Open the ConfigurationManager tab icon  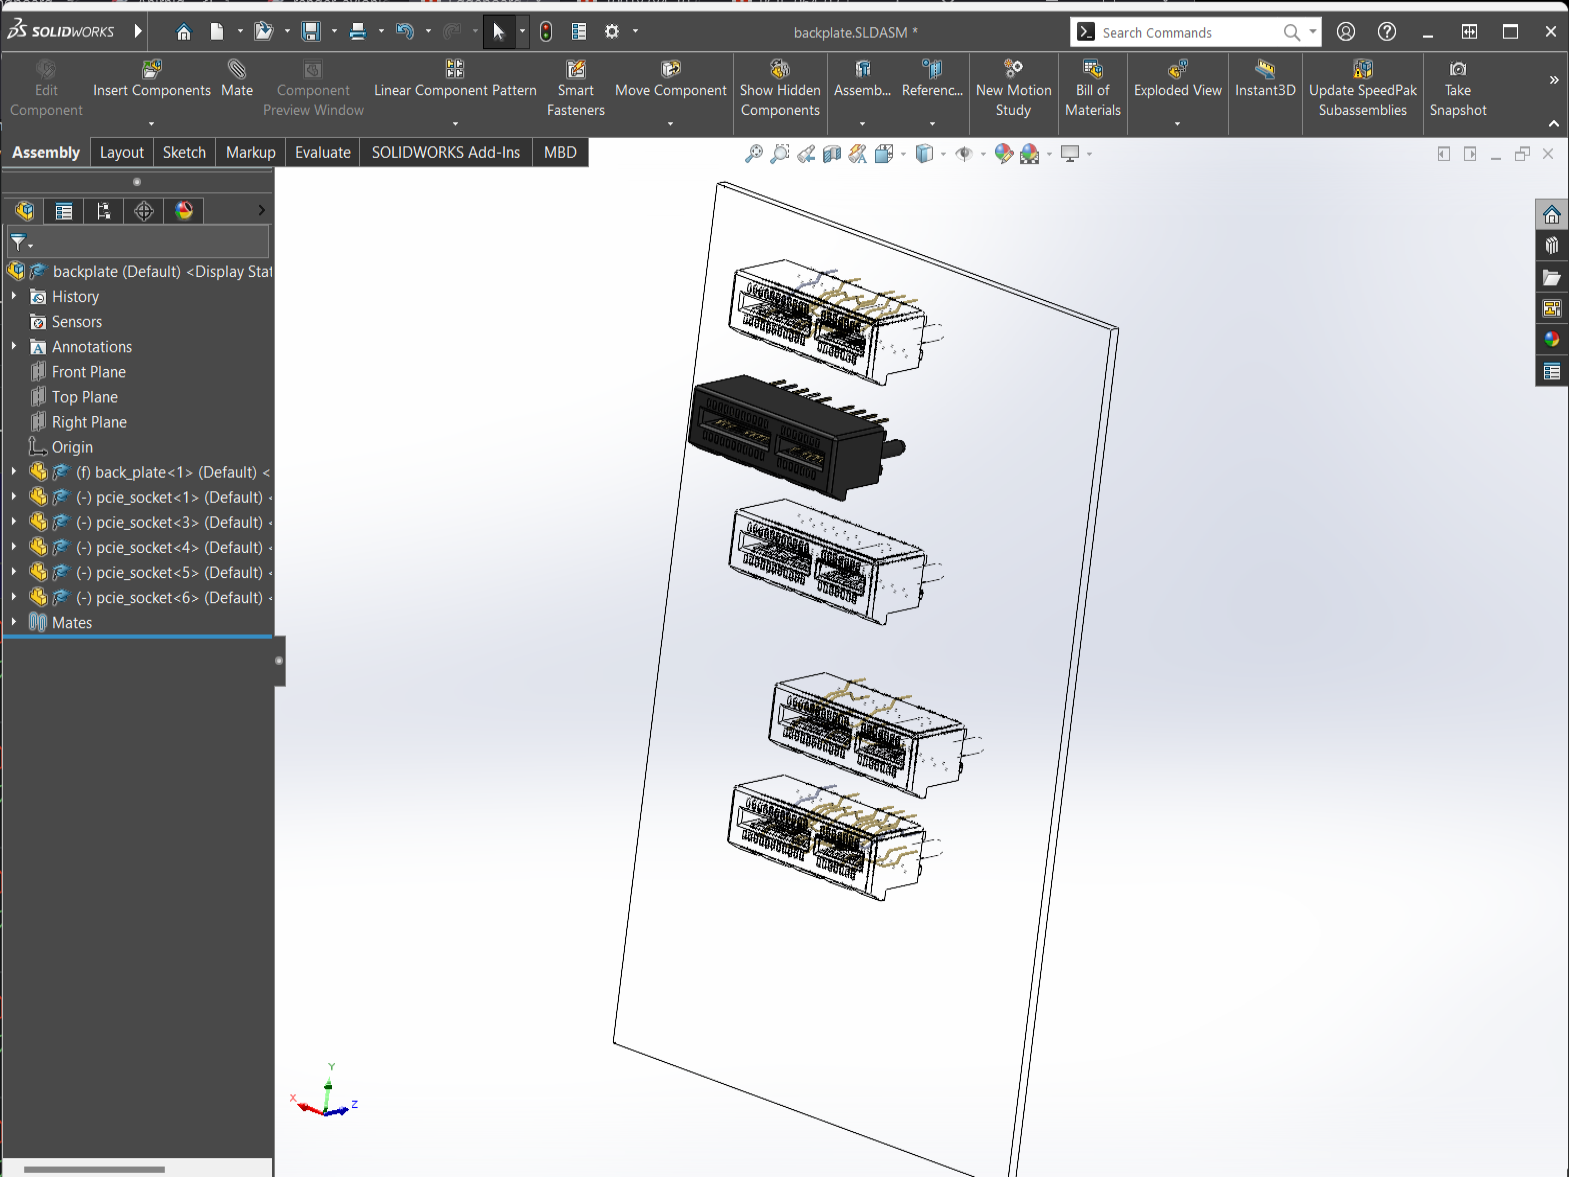tap(104, 211)
